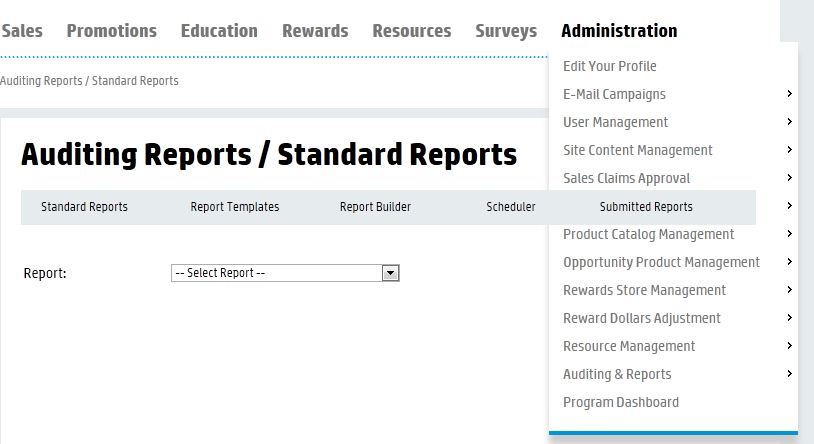The width and height of the screenshot is (814, 444).
Task: Open the Promotions menu
Action: (x=112, y=31)
